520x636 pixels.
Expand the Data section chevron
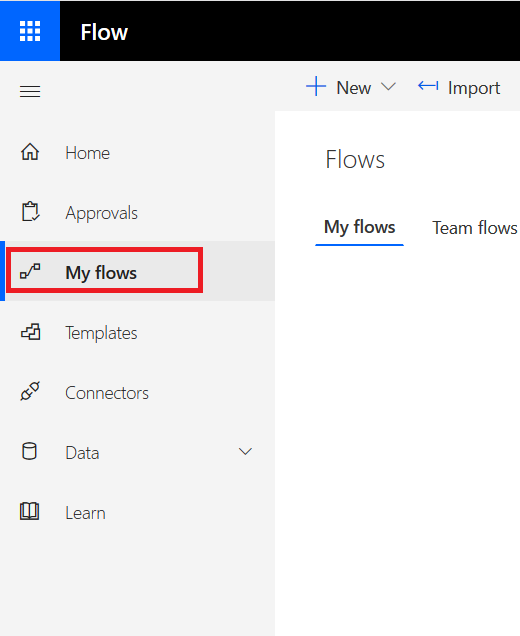pyautogui.click(x=245, y=451)
